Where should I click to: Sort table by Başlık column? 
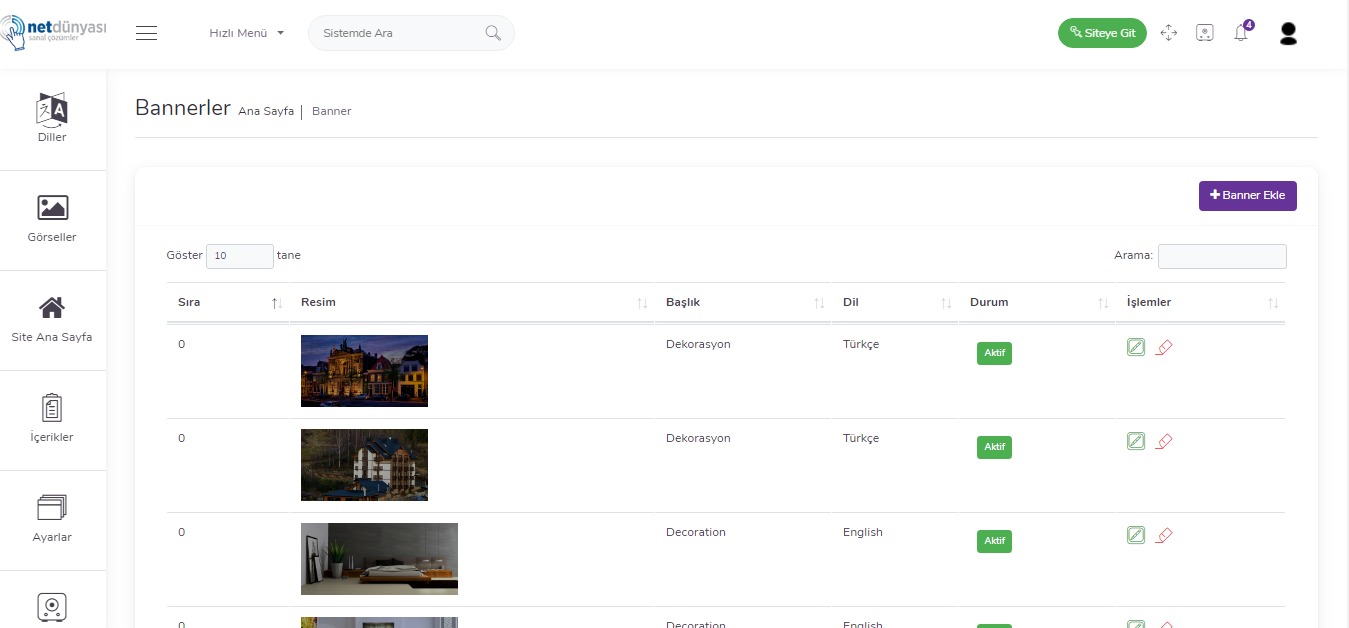[x=743, y=302]
